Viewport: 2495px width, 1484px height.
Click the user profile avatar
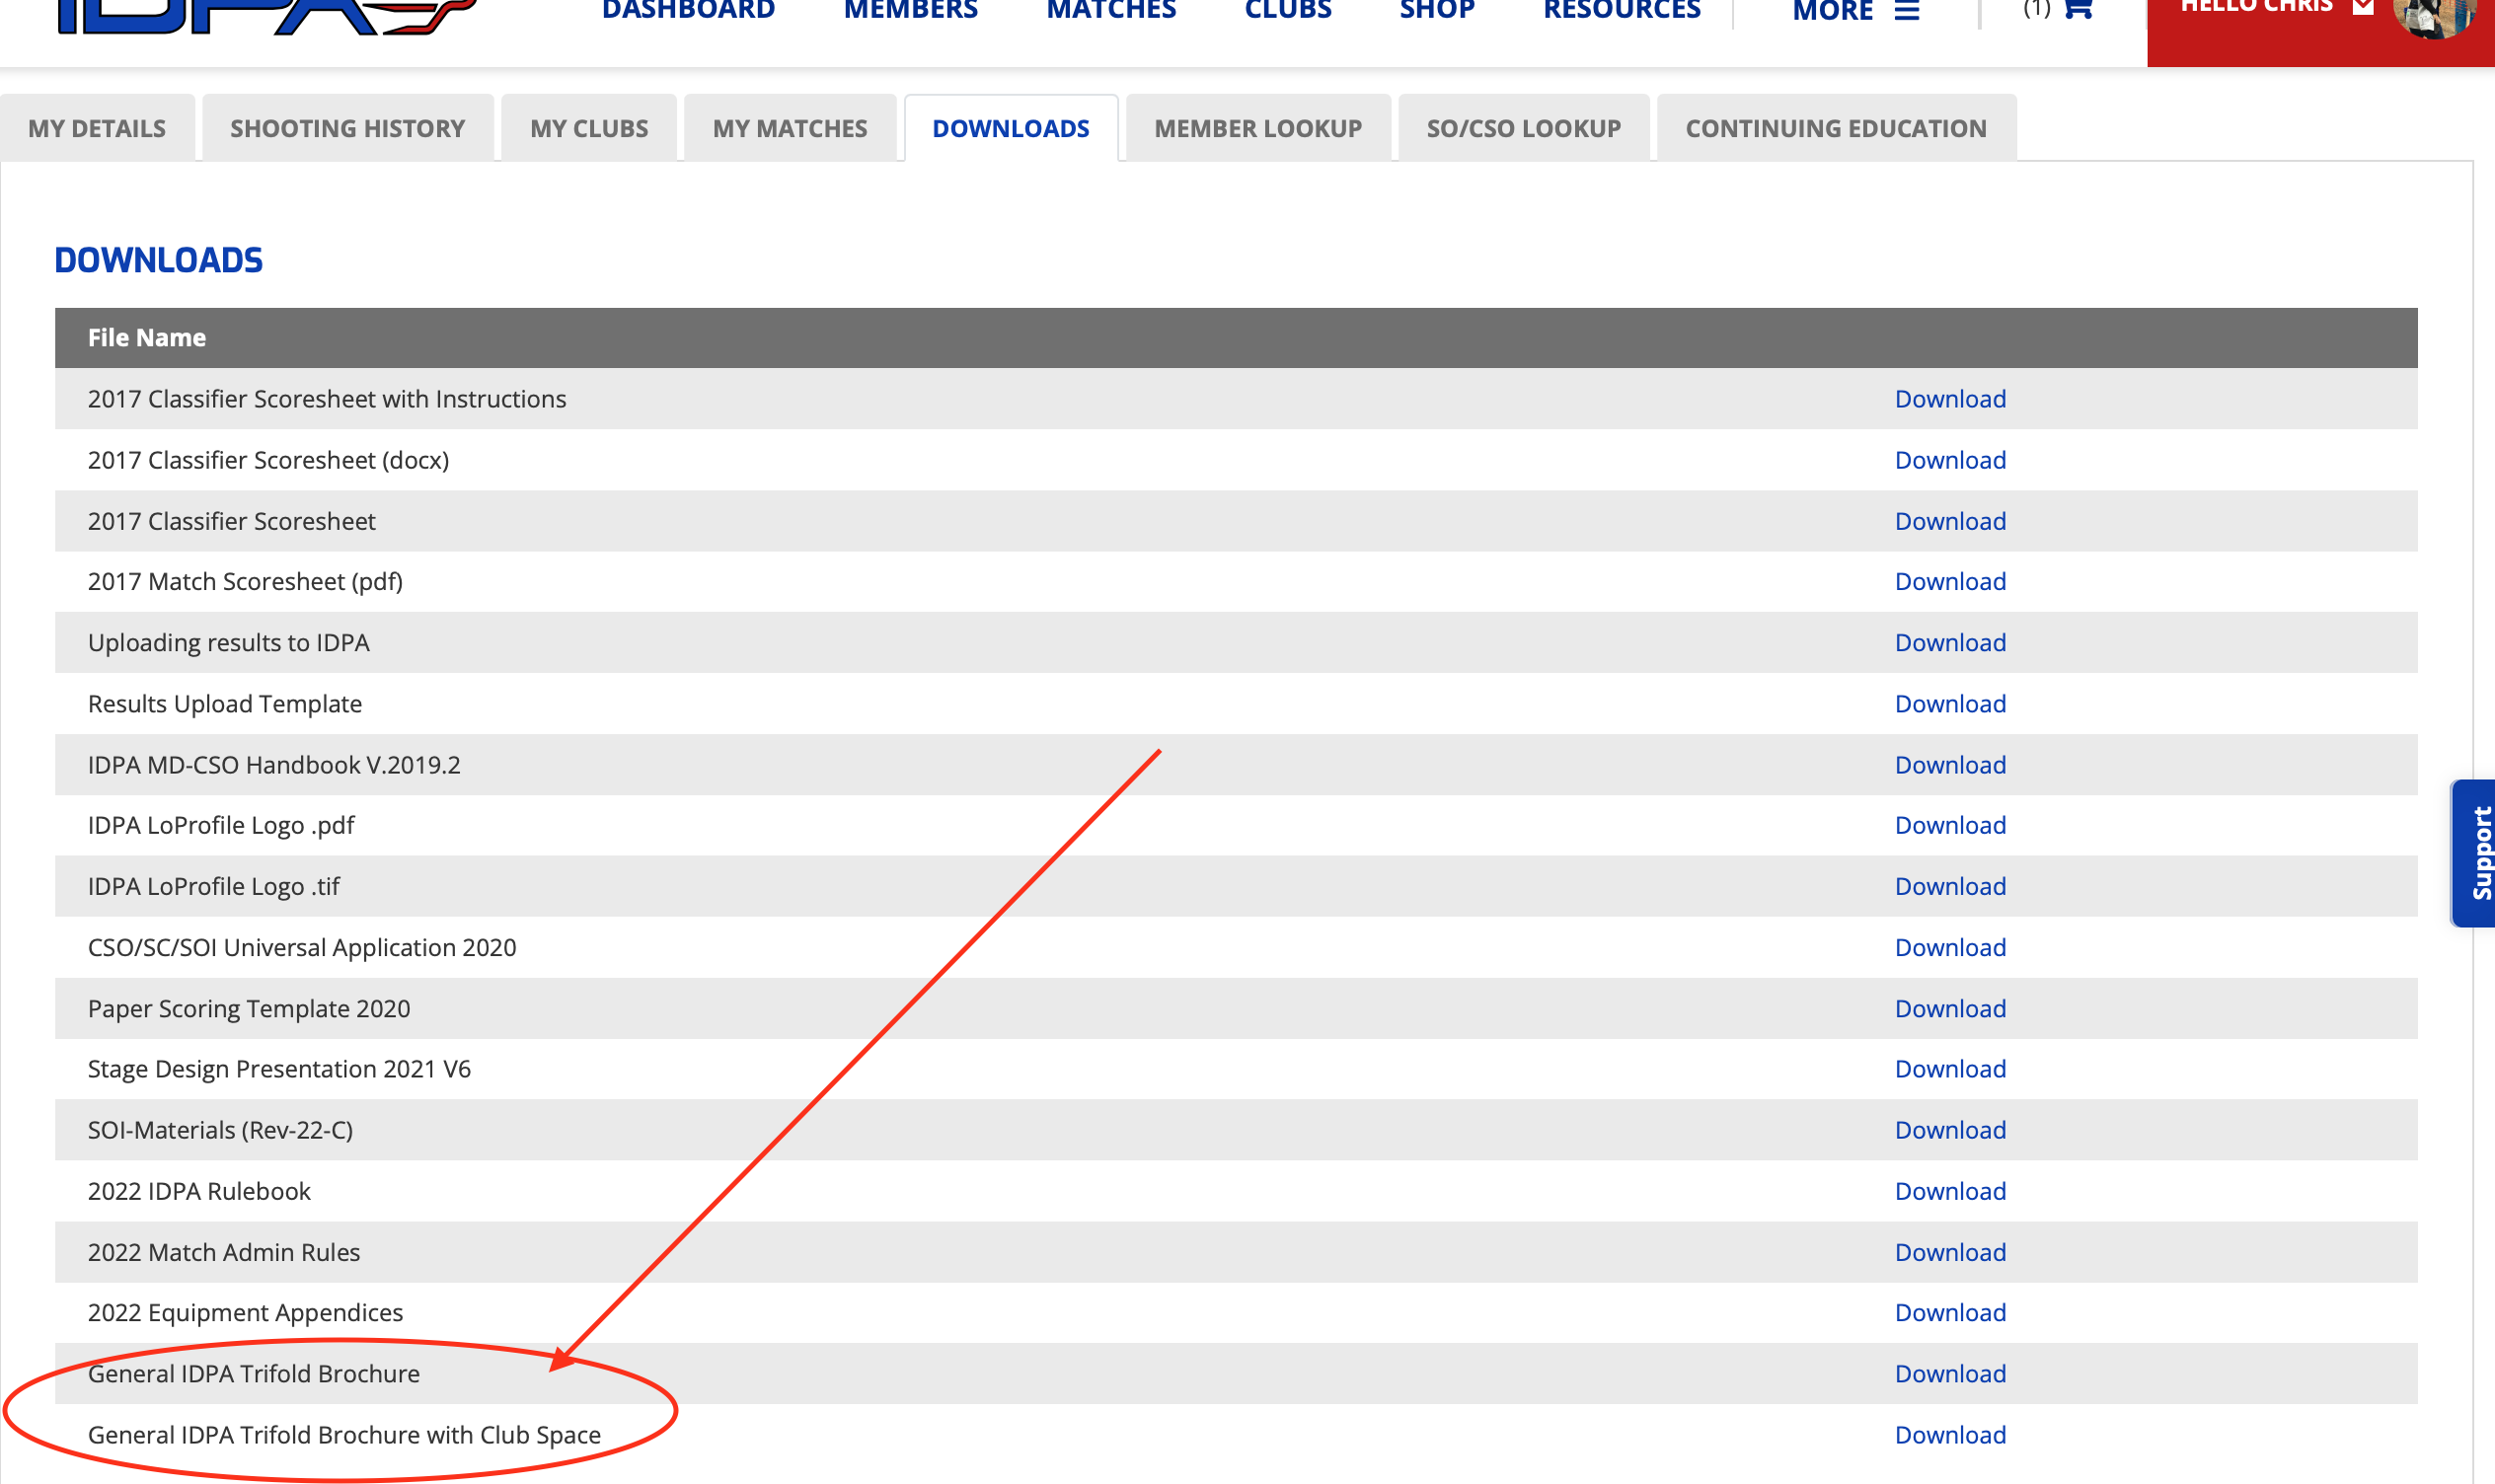click(x=2436, y=14)
